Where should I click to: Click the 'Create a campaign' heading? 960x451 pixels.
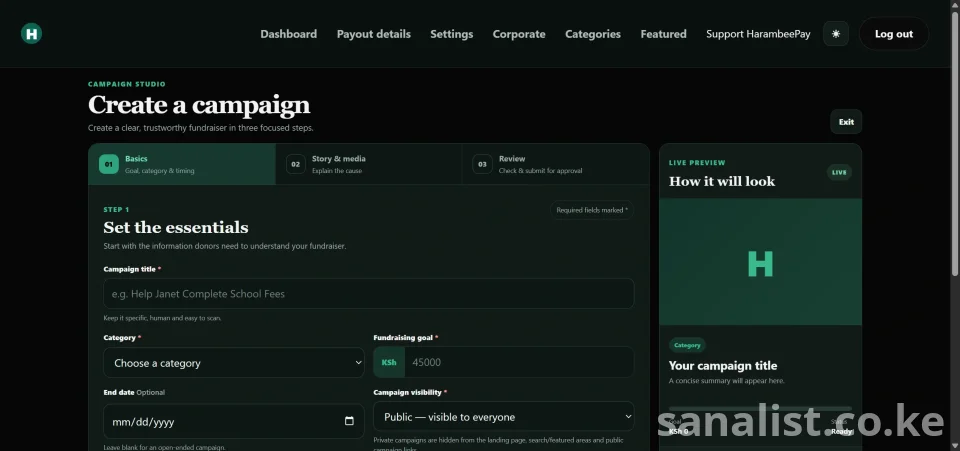pos(199,105)
